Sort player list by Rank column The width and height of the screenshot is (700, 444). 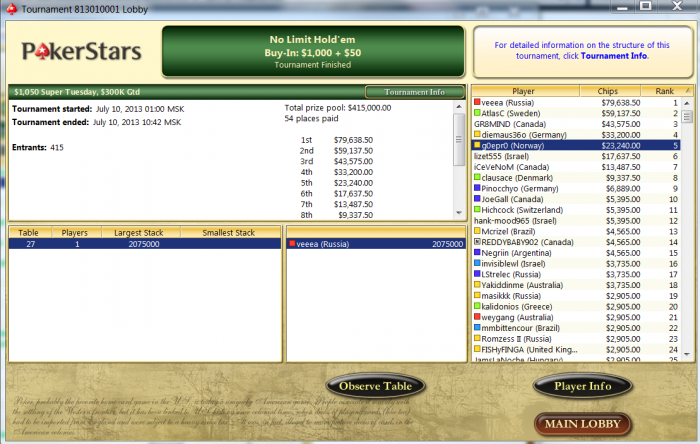coord(664,91)
